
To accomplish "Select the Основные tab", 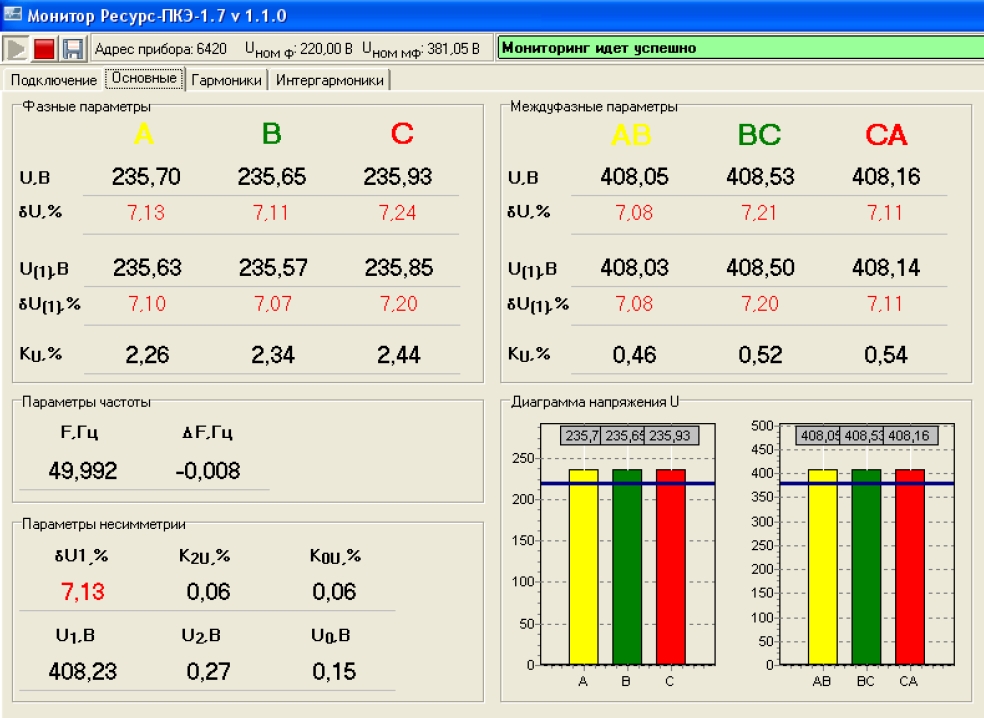I will tap(144, 78).
